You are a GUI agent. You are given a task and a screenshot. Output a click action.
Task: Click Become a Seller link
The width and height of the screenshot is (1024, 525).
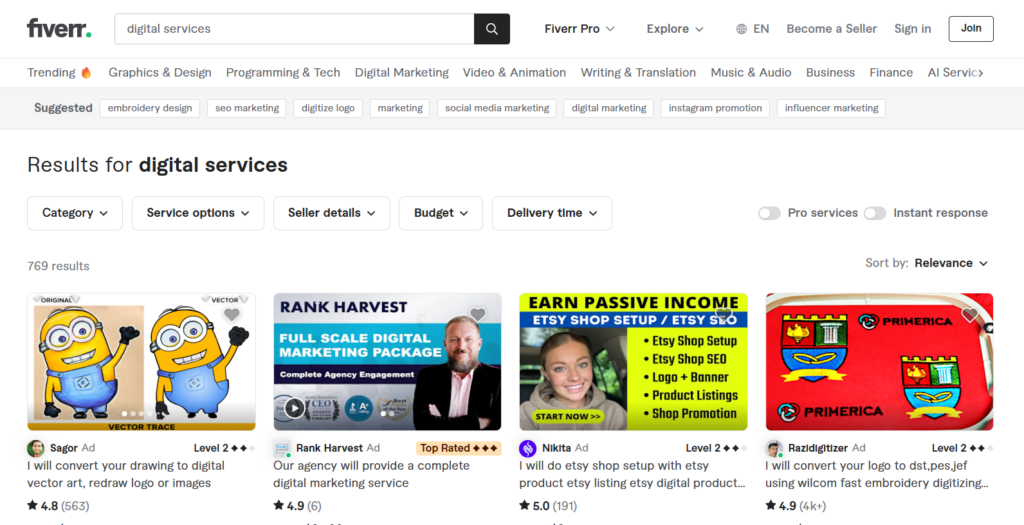click(x=831, y=29)
